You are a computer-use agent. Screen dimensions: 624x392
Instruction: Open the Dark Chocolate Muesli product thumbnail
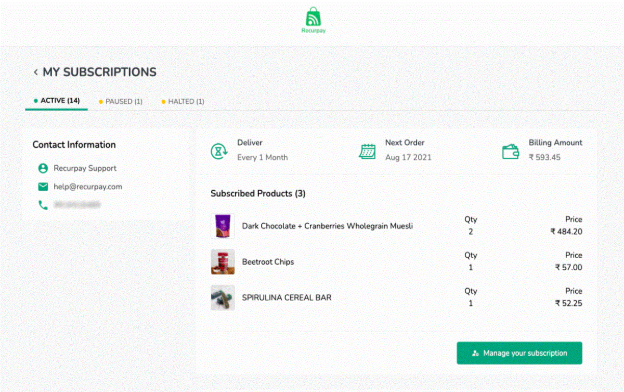[x=222, y=226]
